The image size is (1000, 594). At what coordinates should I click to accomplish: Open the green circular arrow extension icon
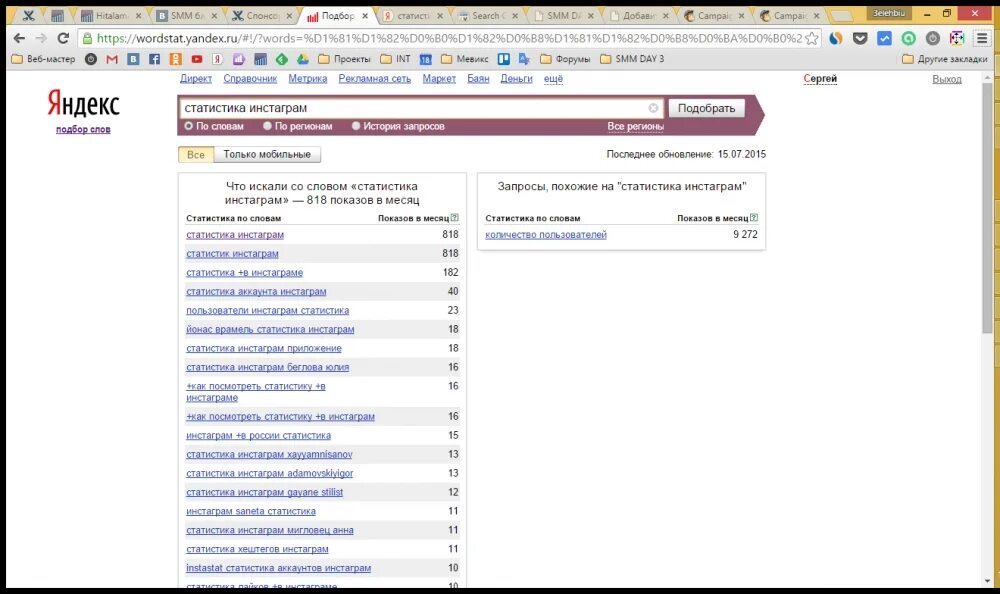(908, 39)
